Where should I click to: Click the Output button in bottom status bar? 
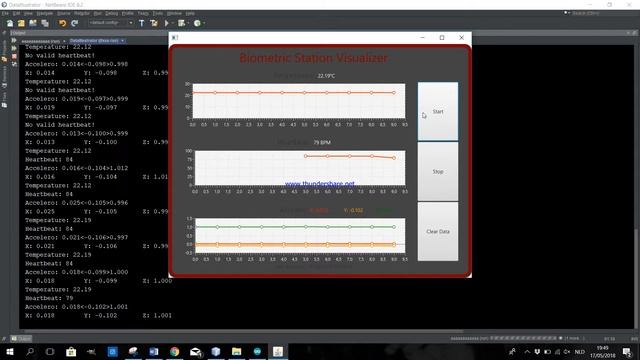21,338
